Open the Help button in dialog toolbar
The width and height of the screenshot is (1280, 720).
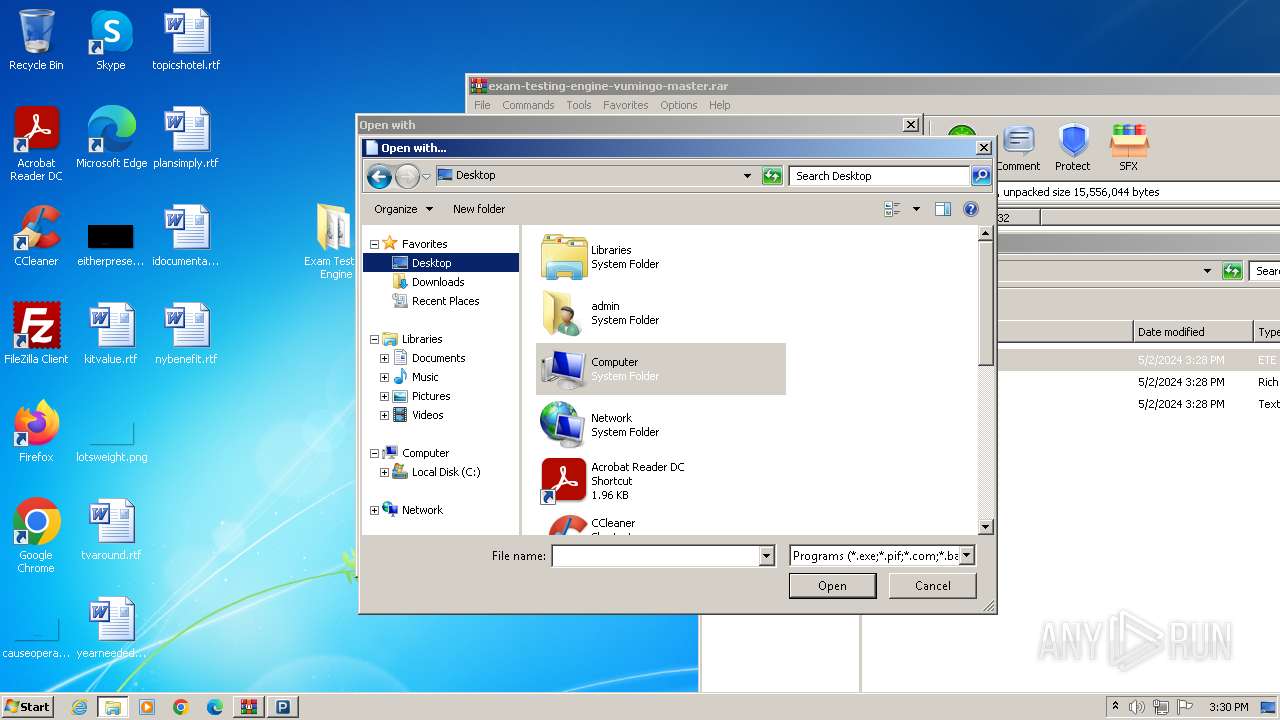click(x=970, y=209)
